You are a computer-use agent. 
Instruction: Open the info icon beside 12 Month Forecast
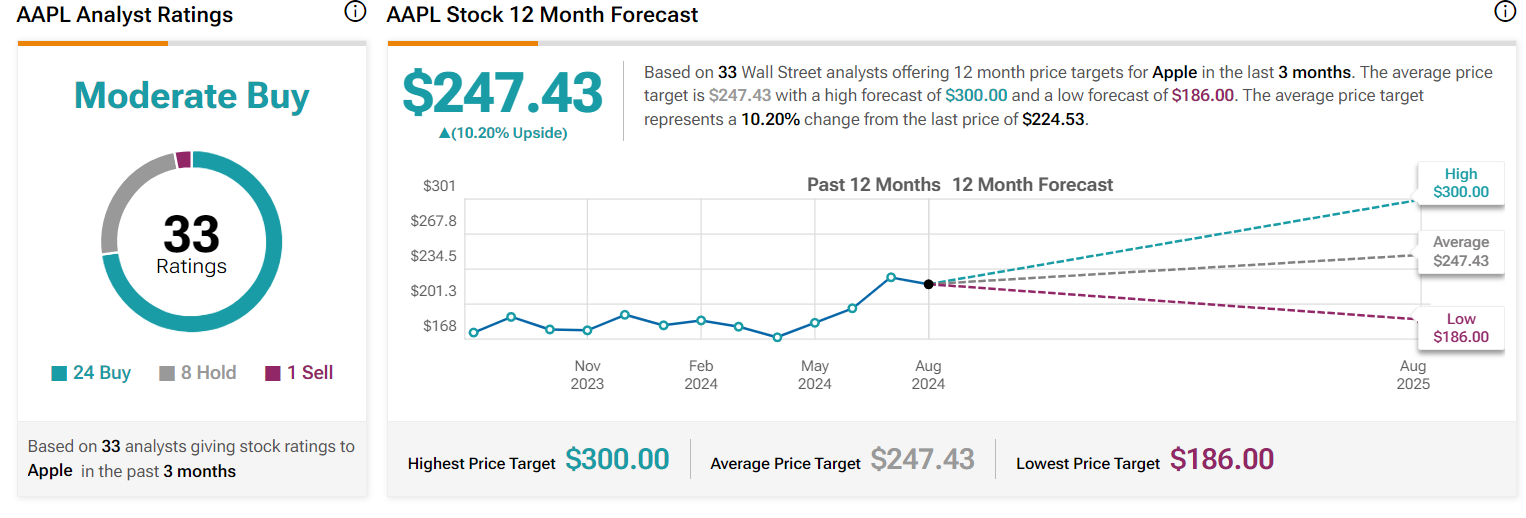1504,12
